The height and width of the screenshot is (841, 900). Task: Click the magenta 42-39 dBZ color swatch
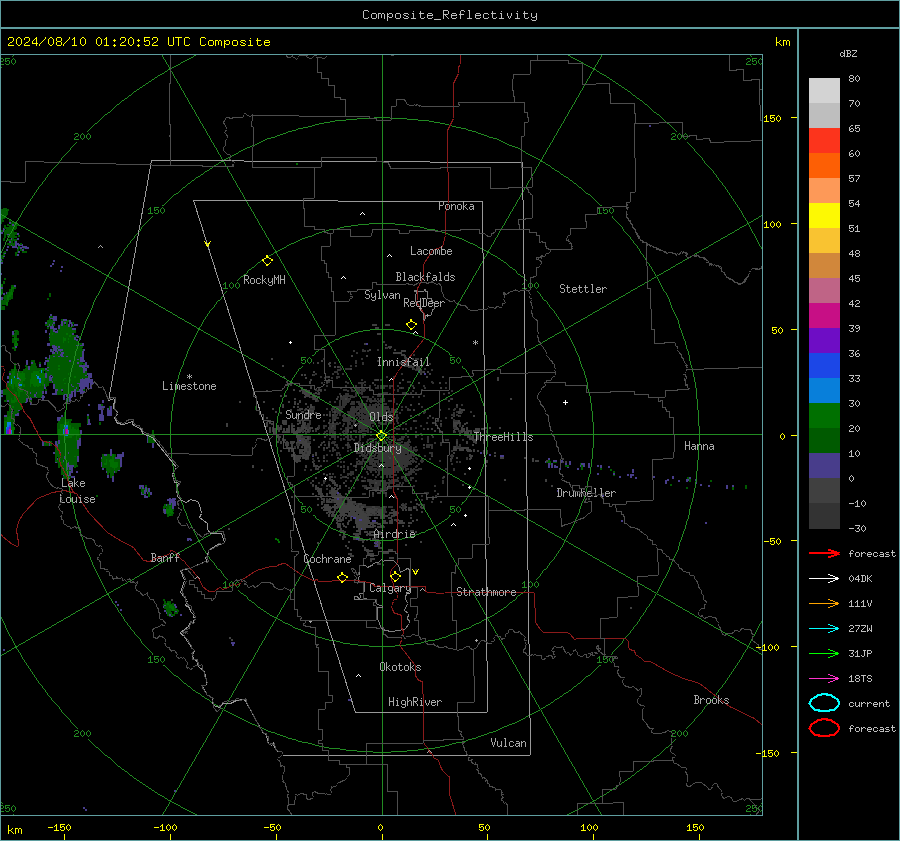[x=824, y=316]
